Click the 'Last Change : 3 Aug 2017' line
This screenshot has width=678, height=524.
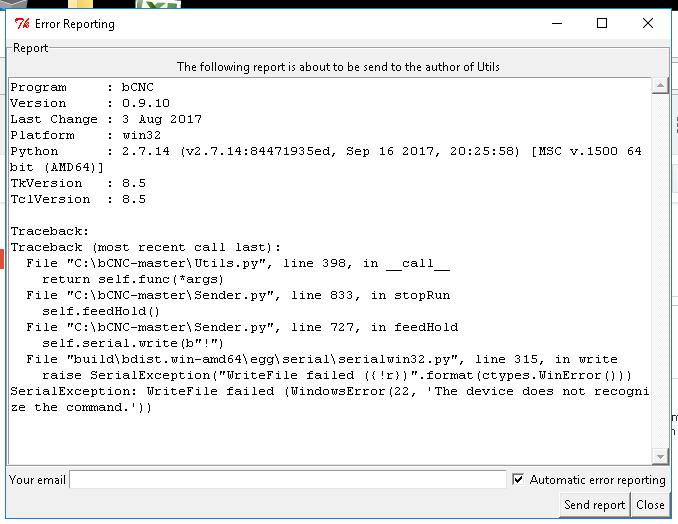tap(106, 119)
